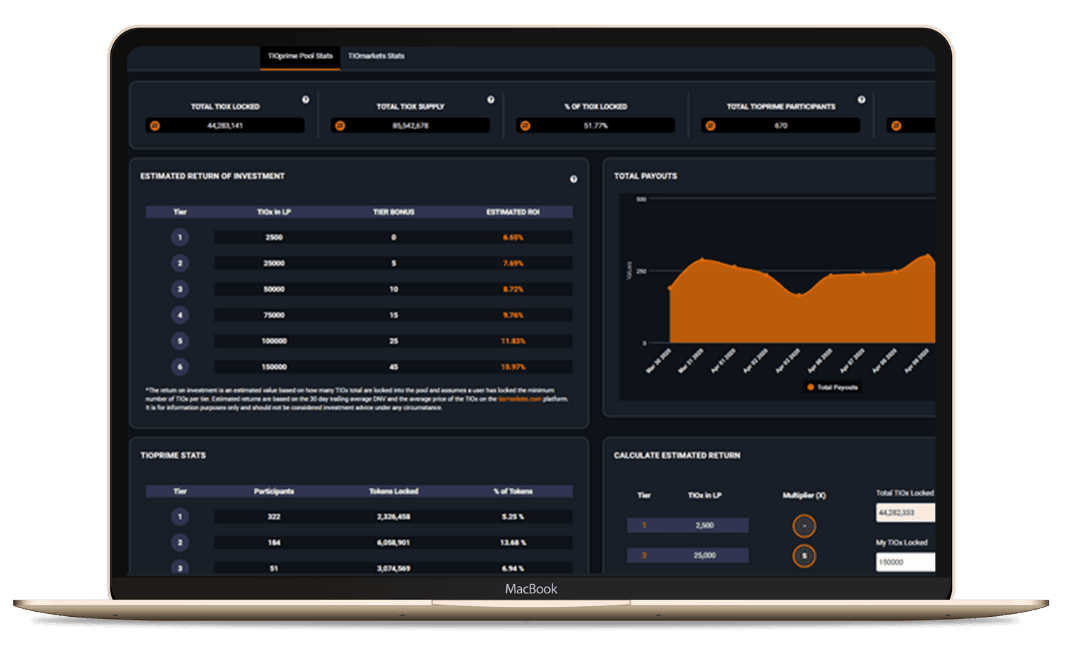1068x651 pixels.
Task: Click tier 1 row in calculator table
Action: (x=687, y=526)
